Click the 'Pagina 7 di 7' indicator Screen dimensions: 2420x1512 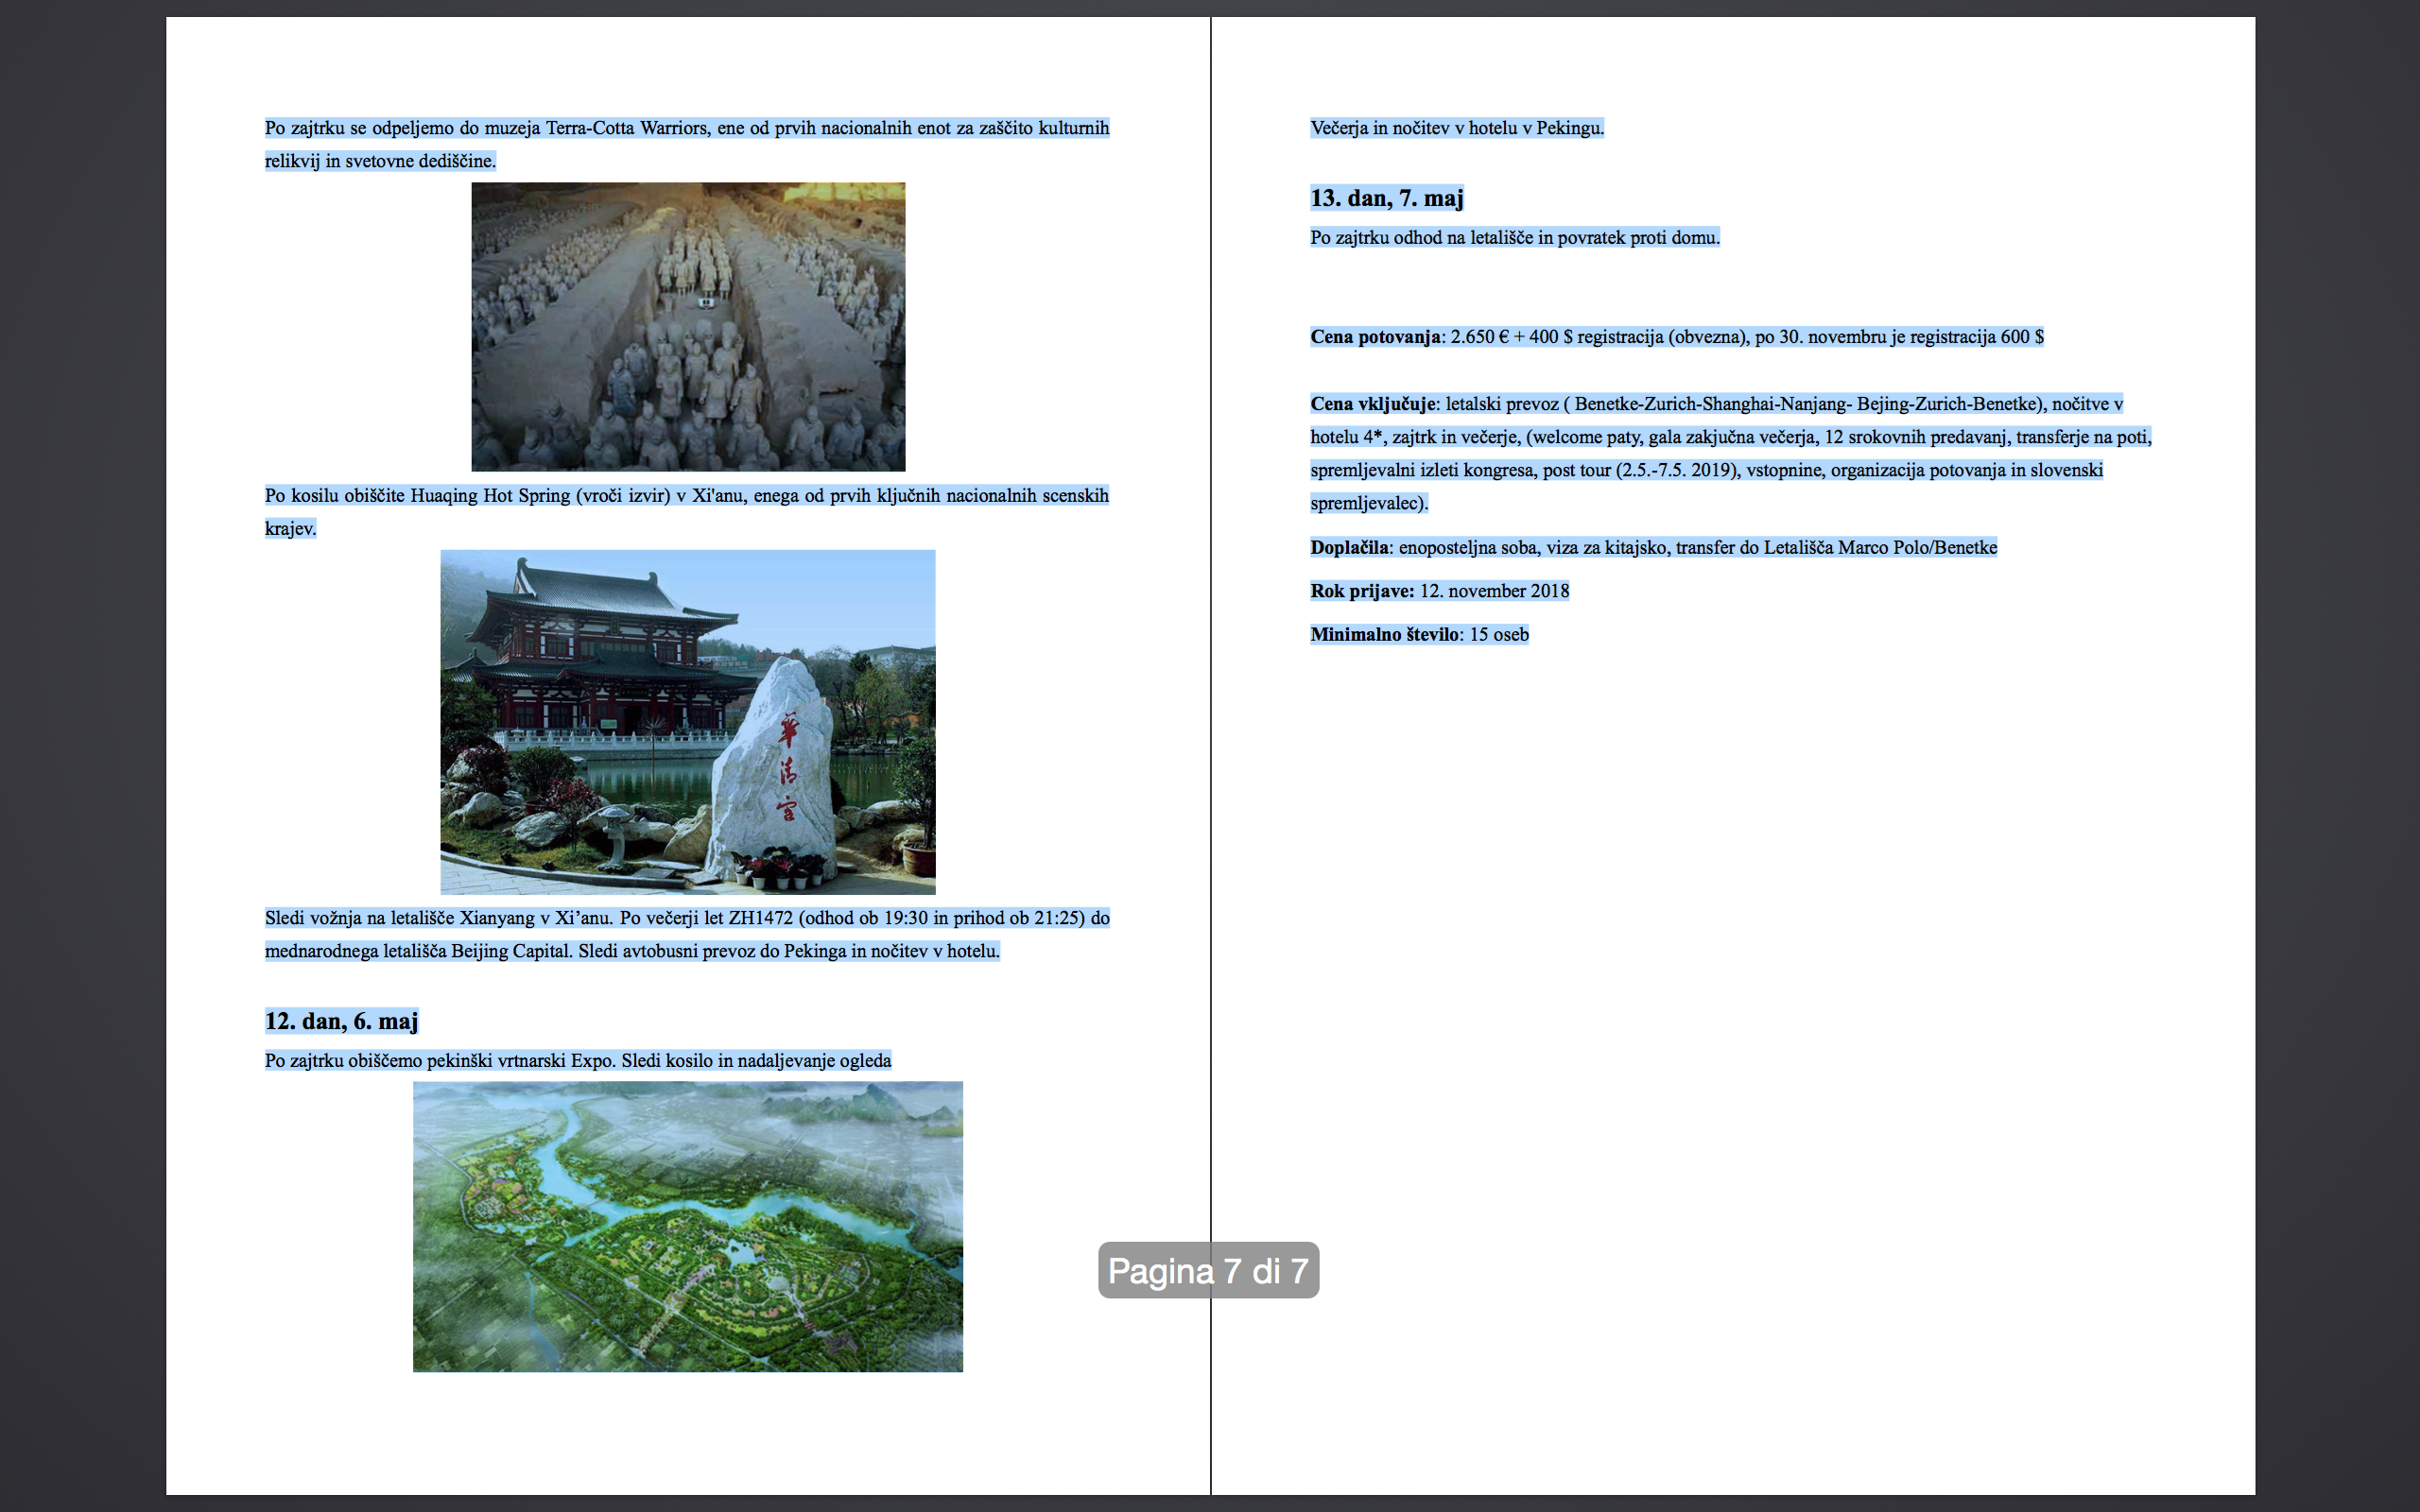coord(1208,1270)
